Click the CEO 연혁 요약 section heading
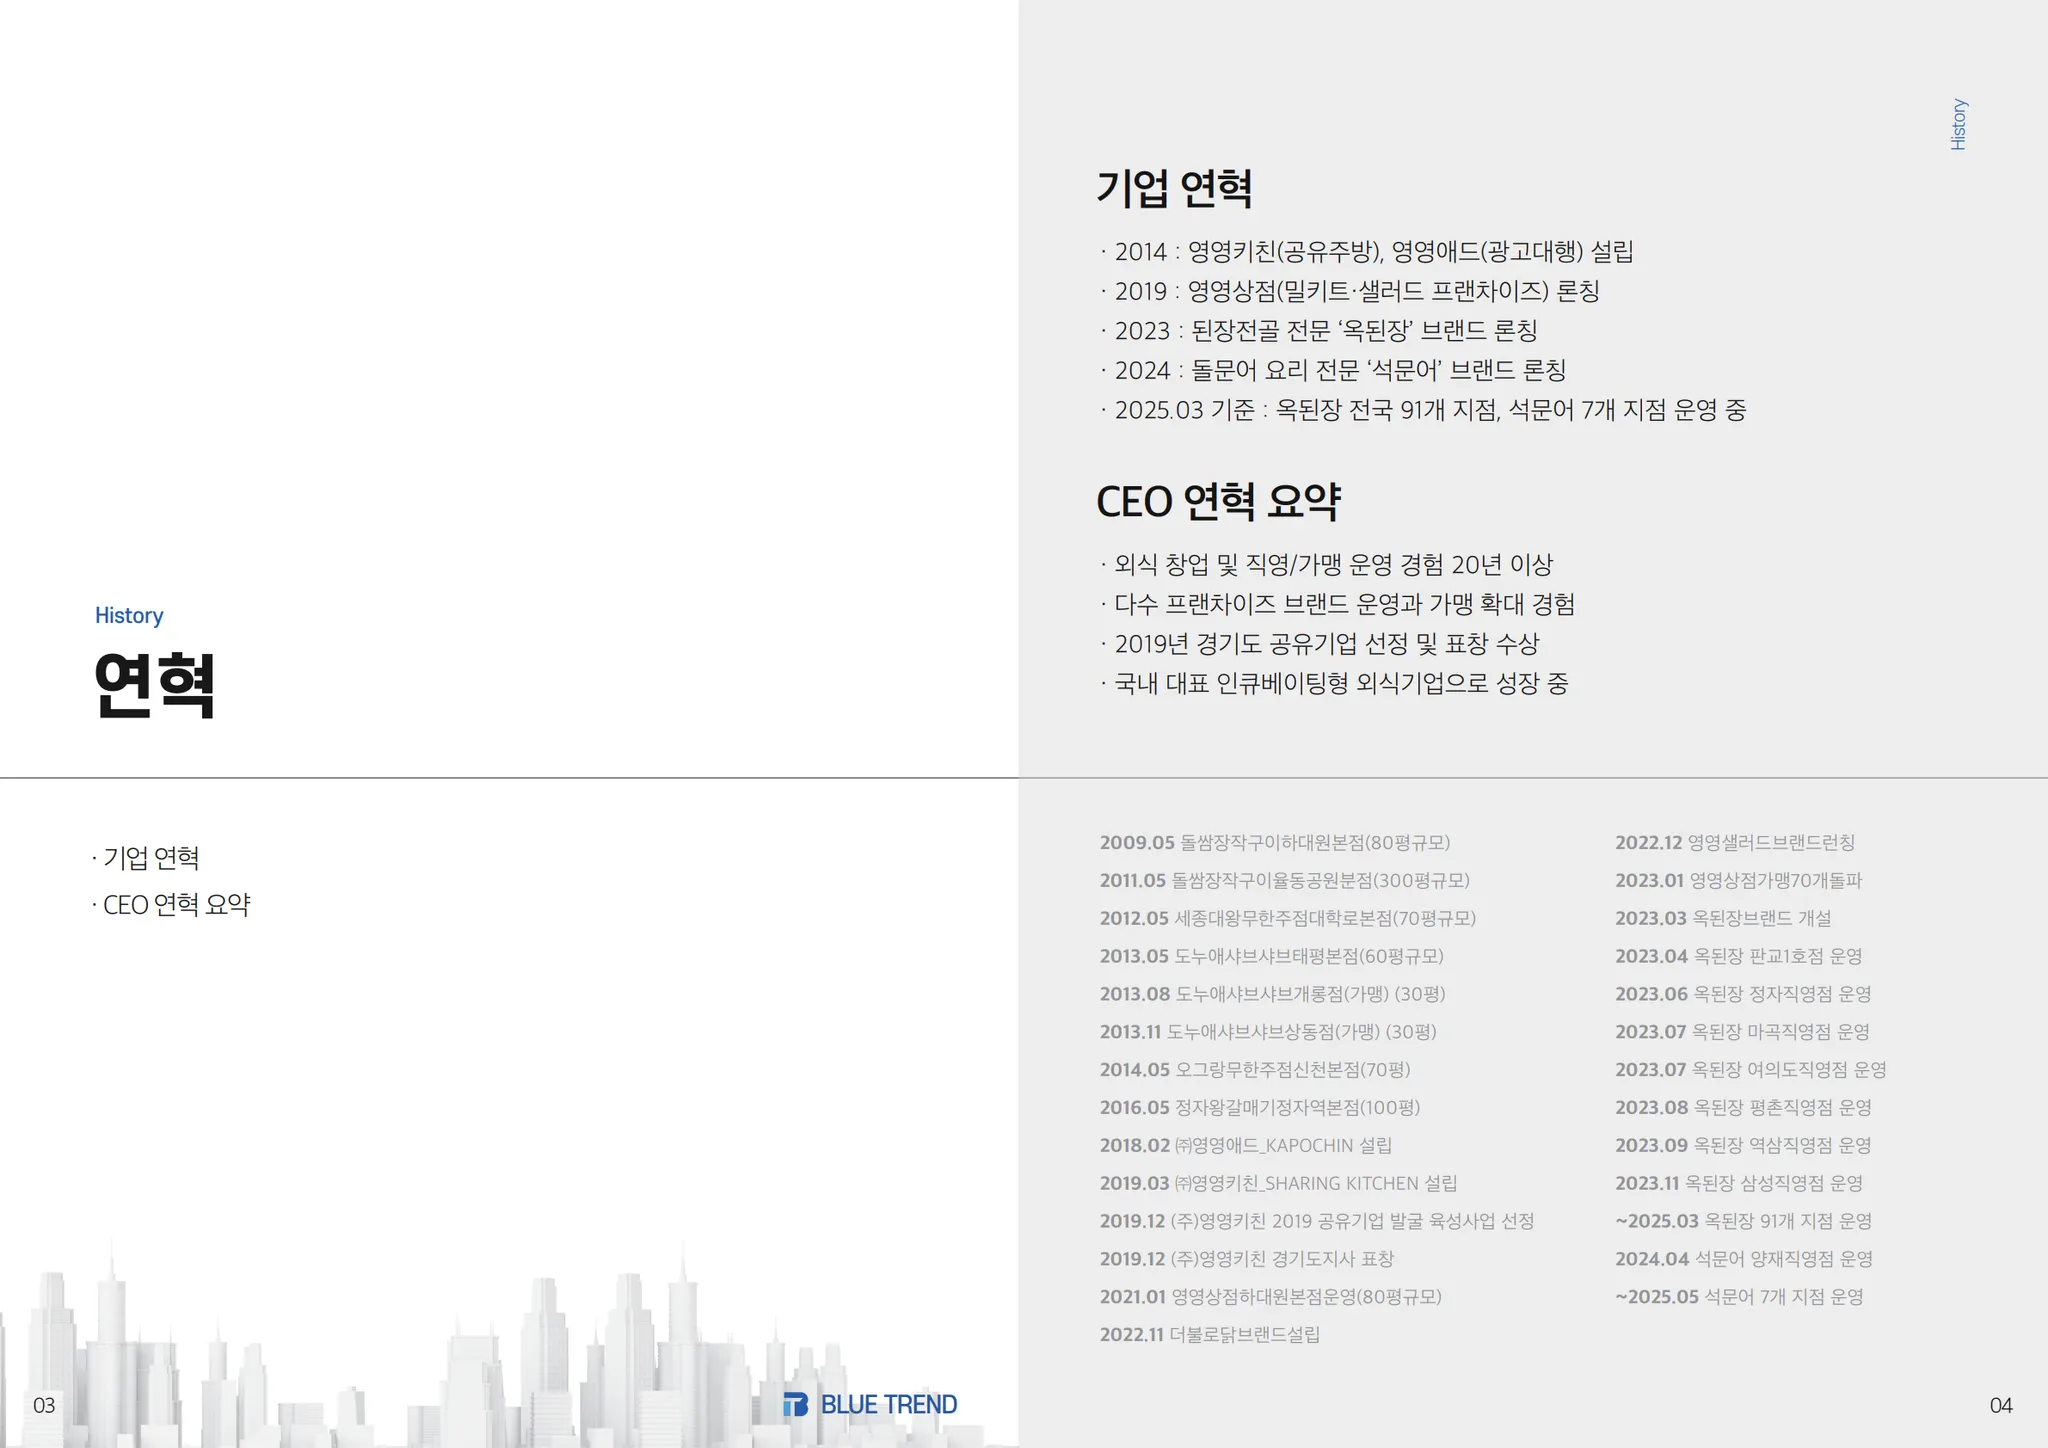The image size is (2048, 1448). point(1217,501)
